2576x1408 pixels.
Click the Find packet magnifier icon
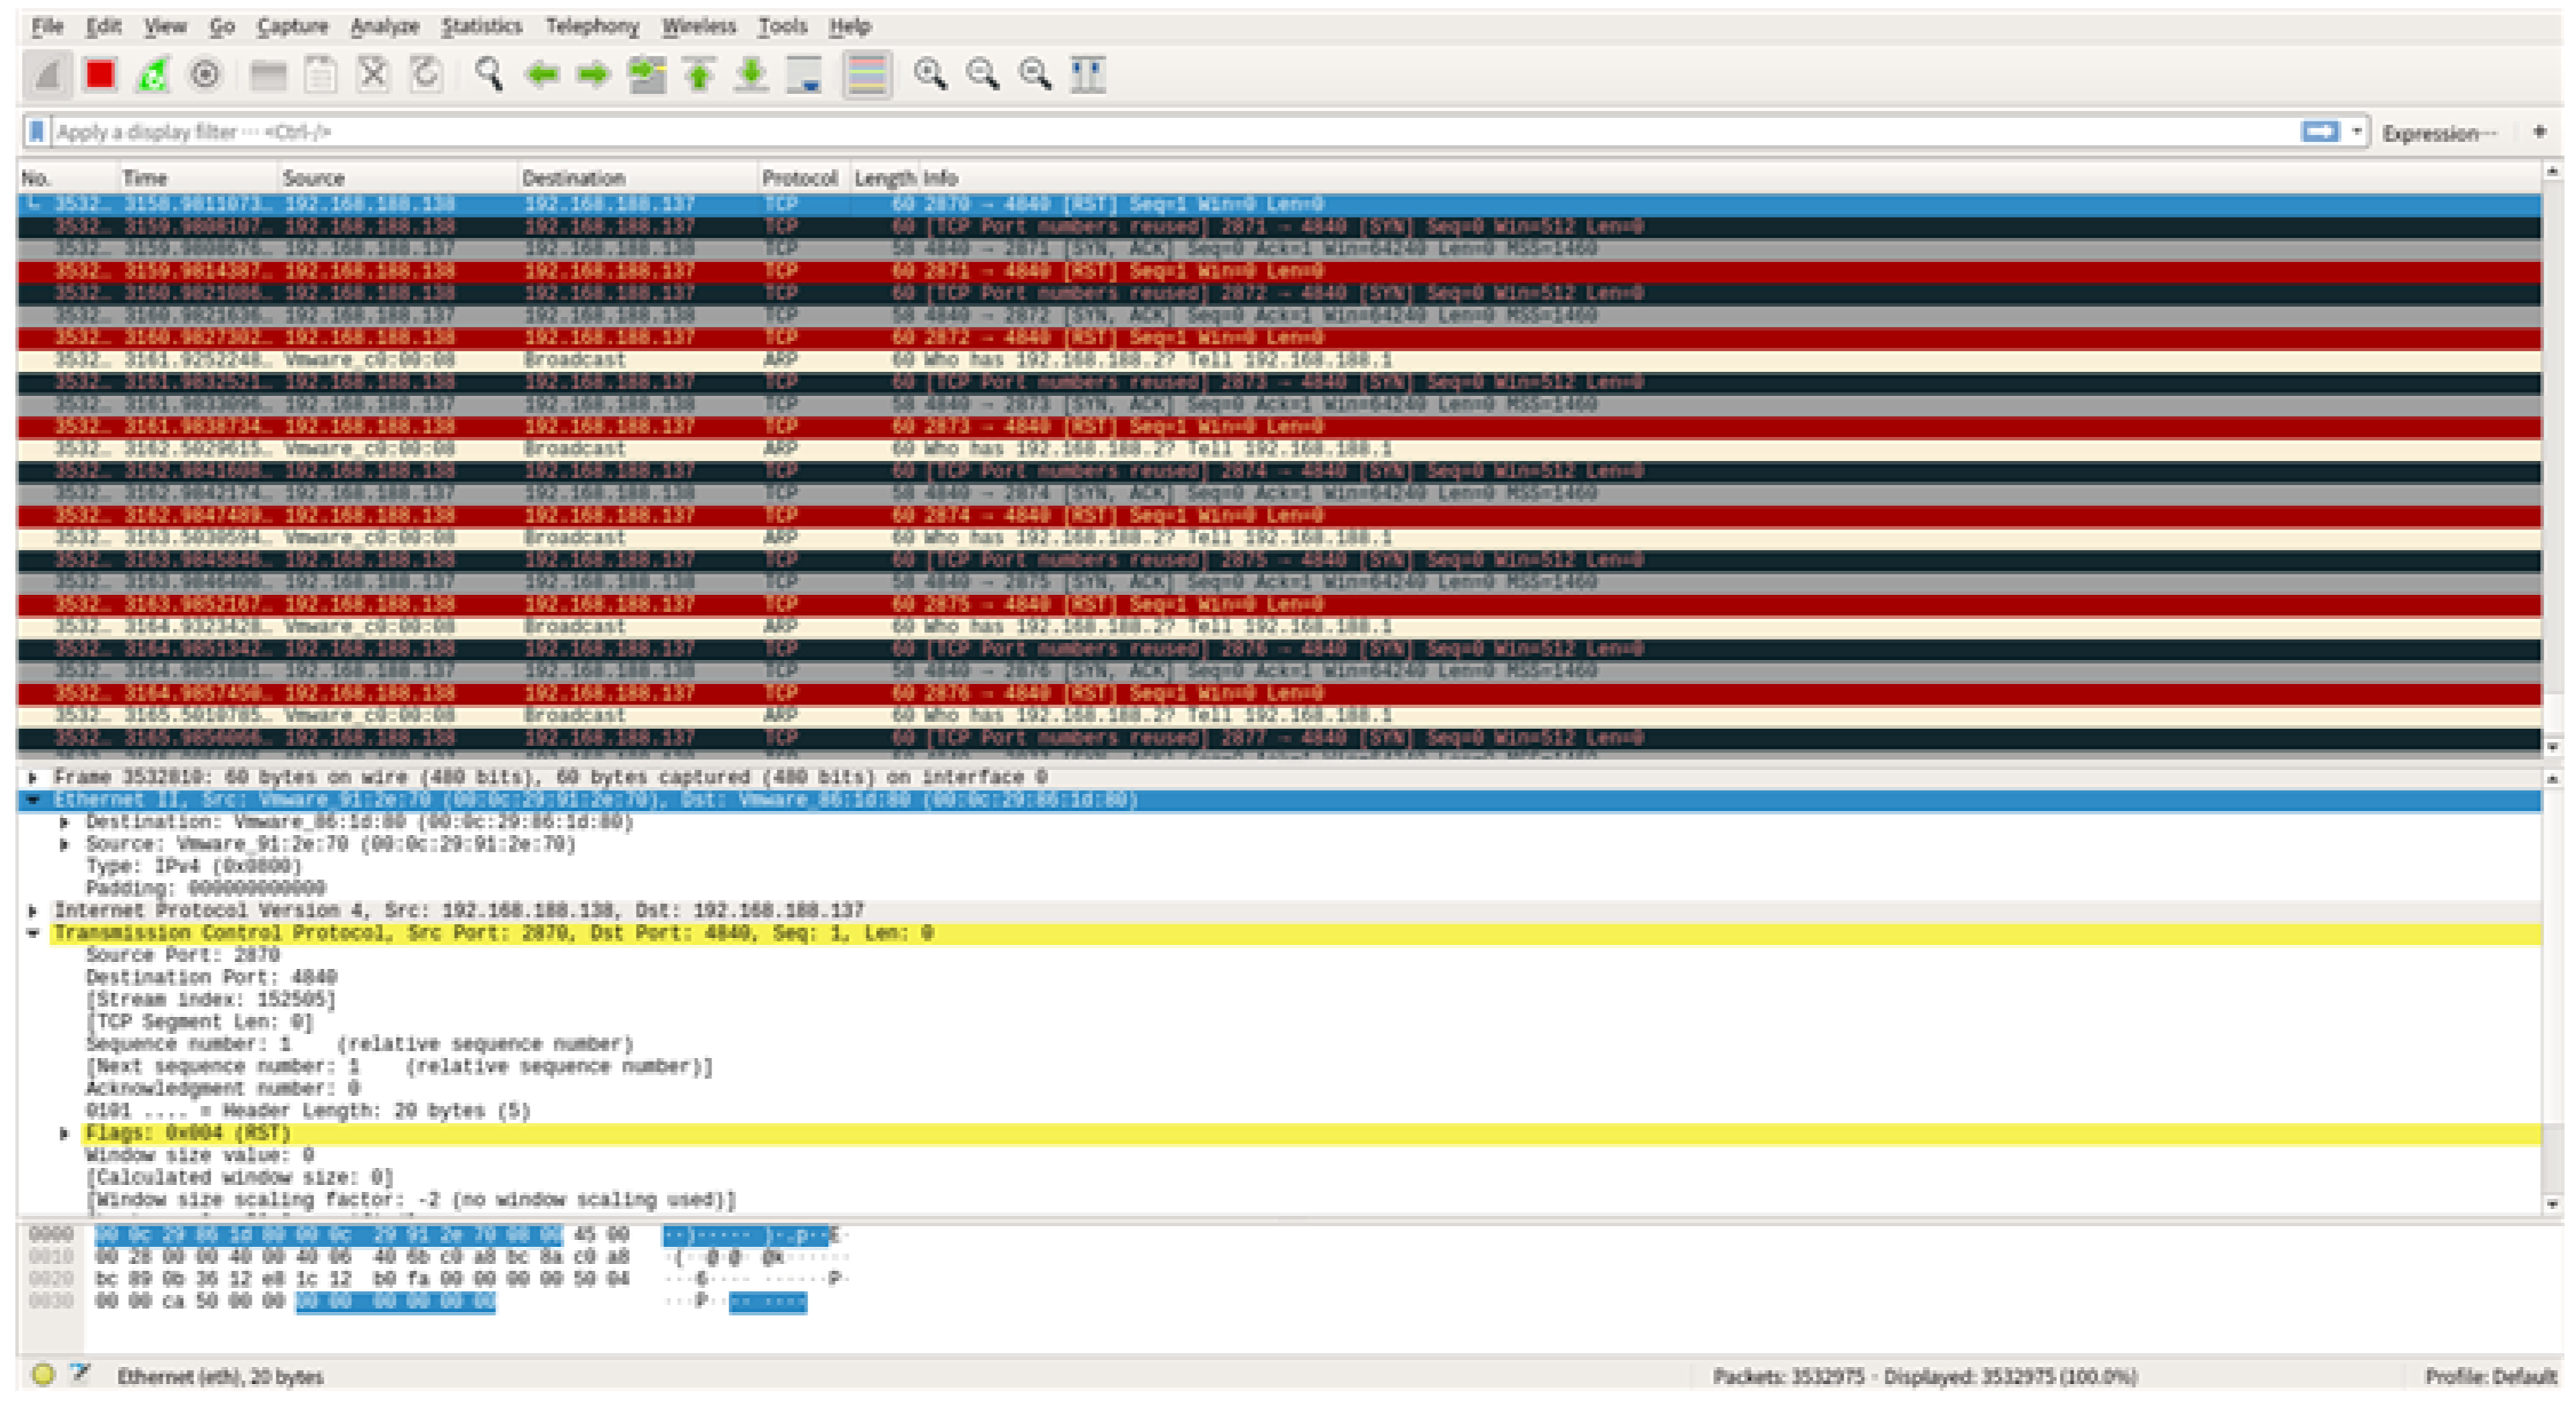point(489,75)
